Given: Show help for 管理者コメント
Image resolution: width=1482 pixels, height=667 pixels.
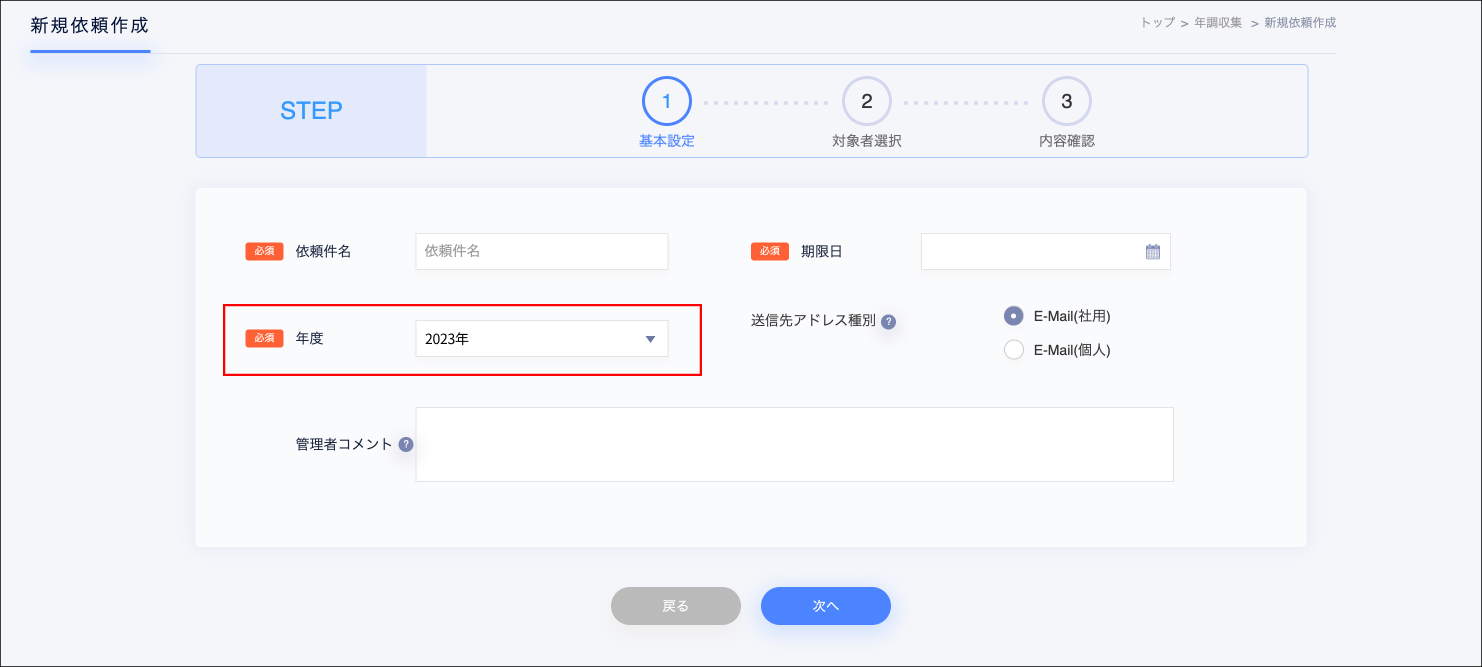Looking at the screenshot, I should click(x=406, y=445).
